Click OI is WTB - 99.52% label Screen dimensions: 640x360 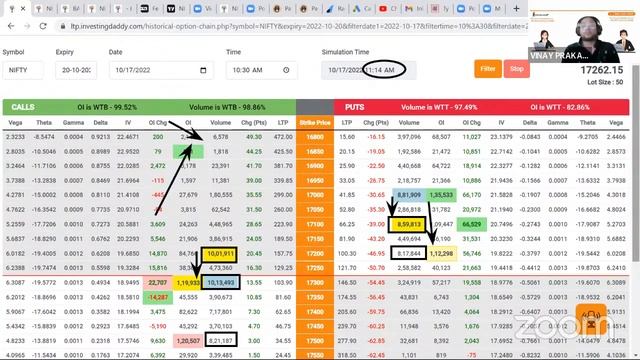click(x=107, y=107)
